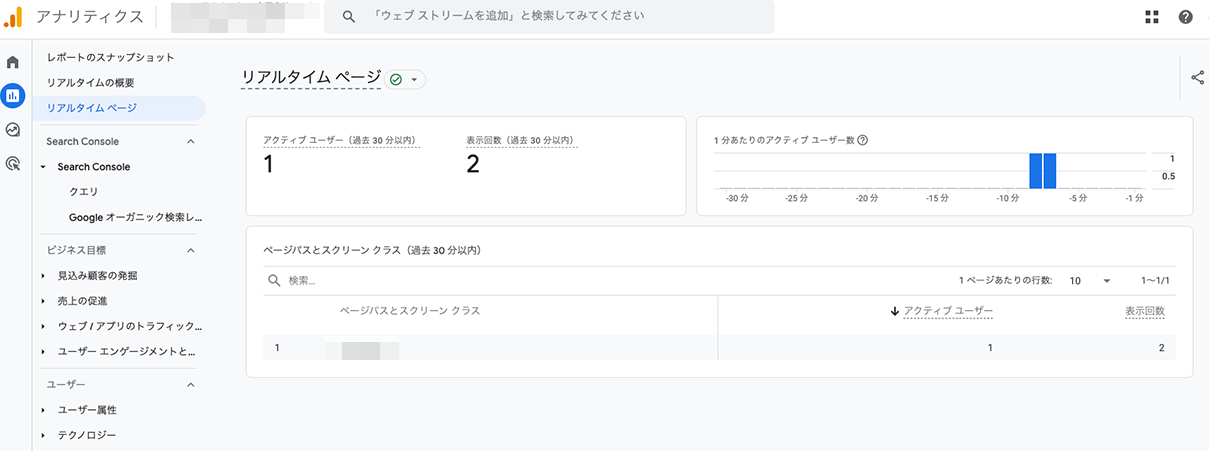Open the Home icon in left rail
Screen dimensions: 1209x451
[13, 63]
